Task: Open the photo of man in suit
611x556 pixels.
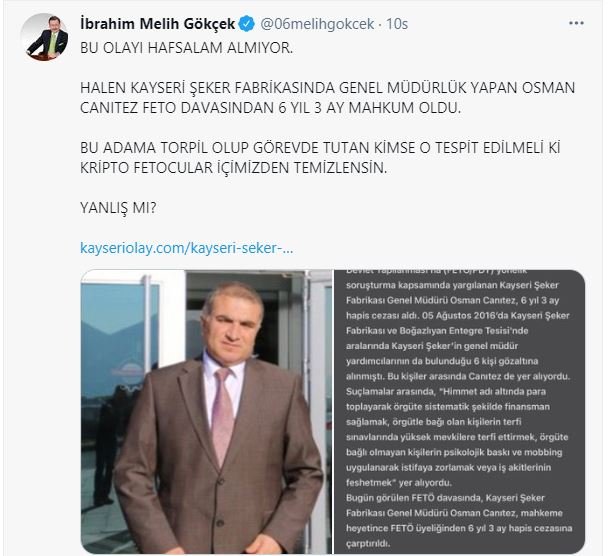Action: click(207, 411)
